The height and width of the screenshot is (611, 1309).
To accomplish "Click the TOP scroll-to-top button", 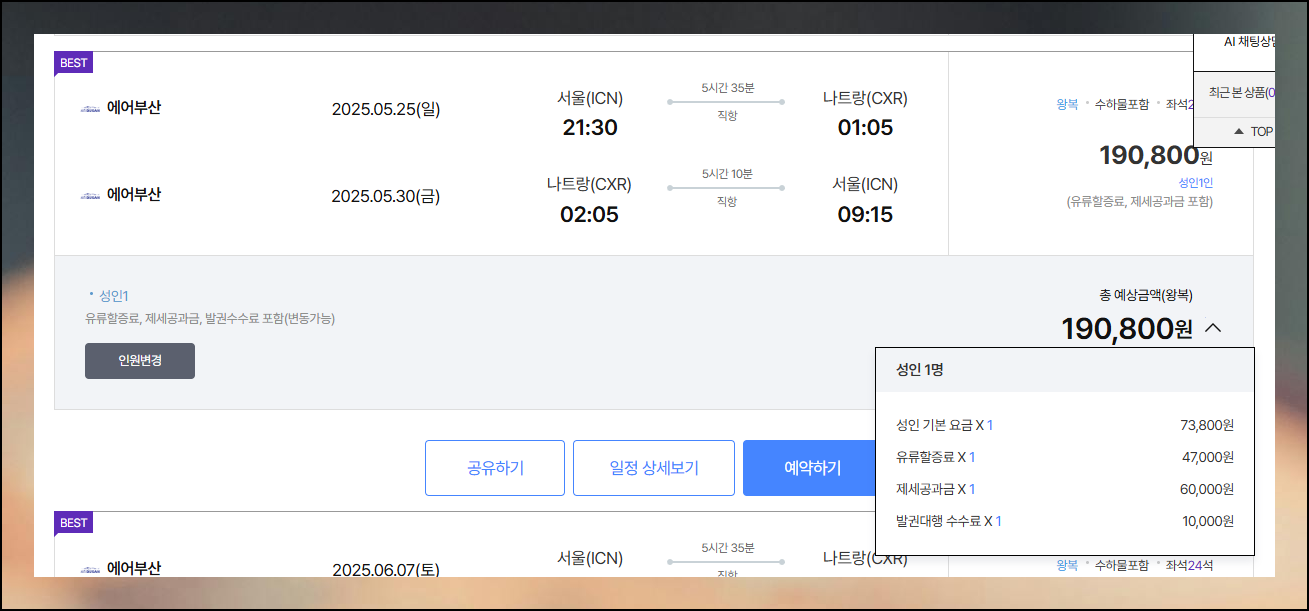I will click(1253, 131).
